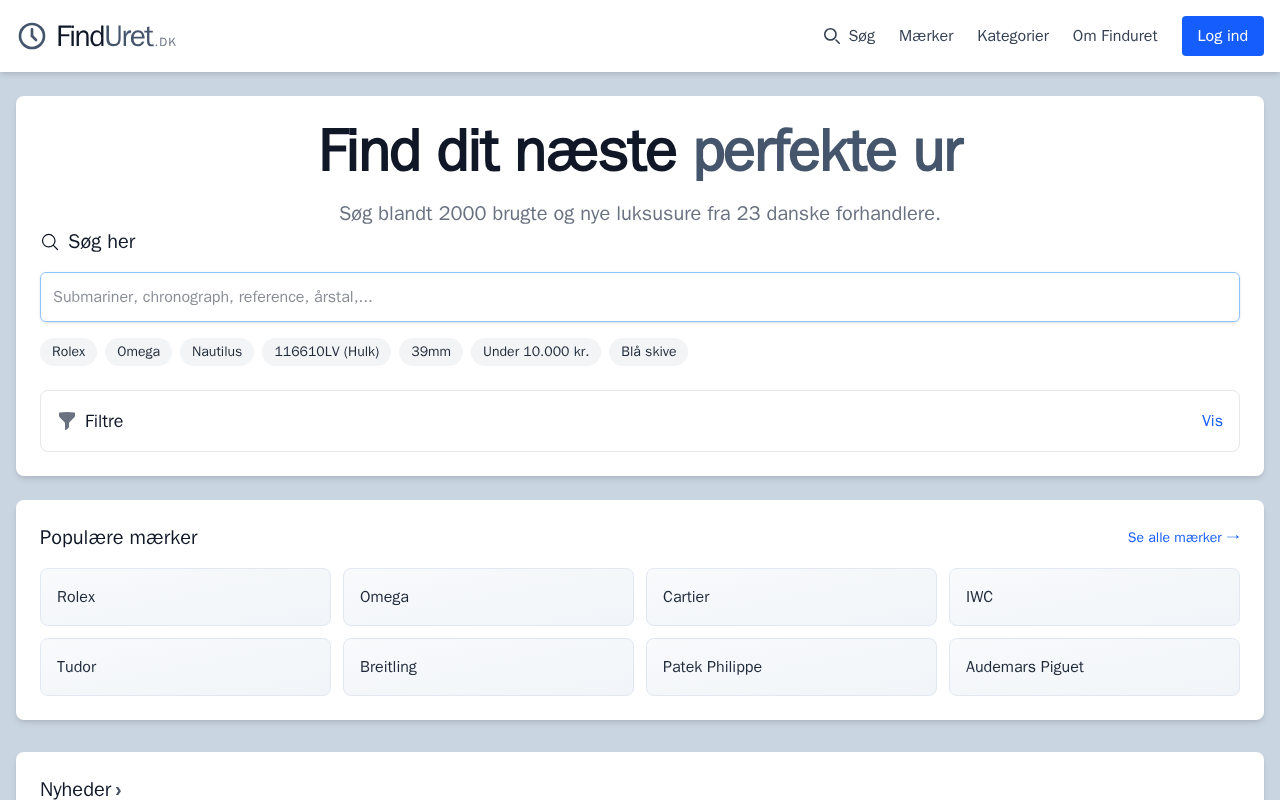Open the Patek Philippe brand card
The height and width of the screenshot is (800, 1280).
pos(791,667)
